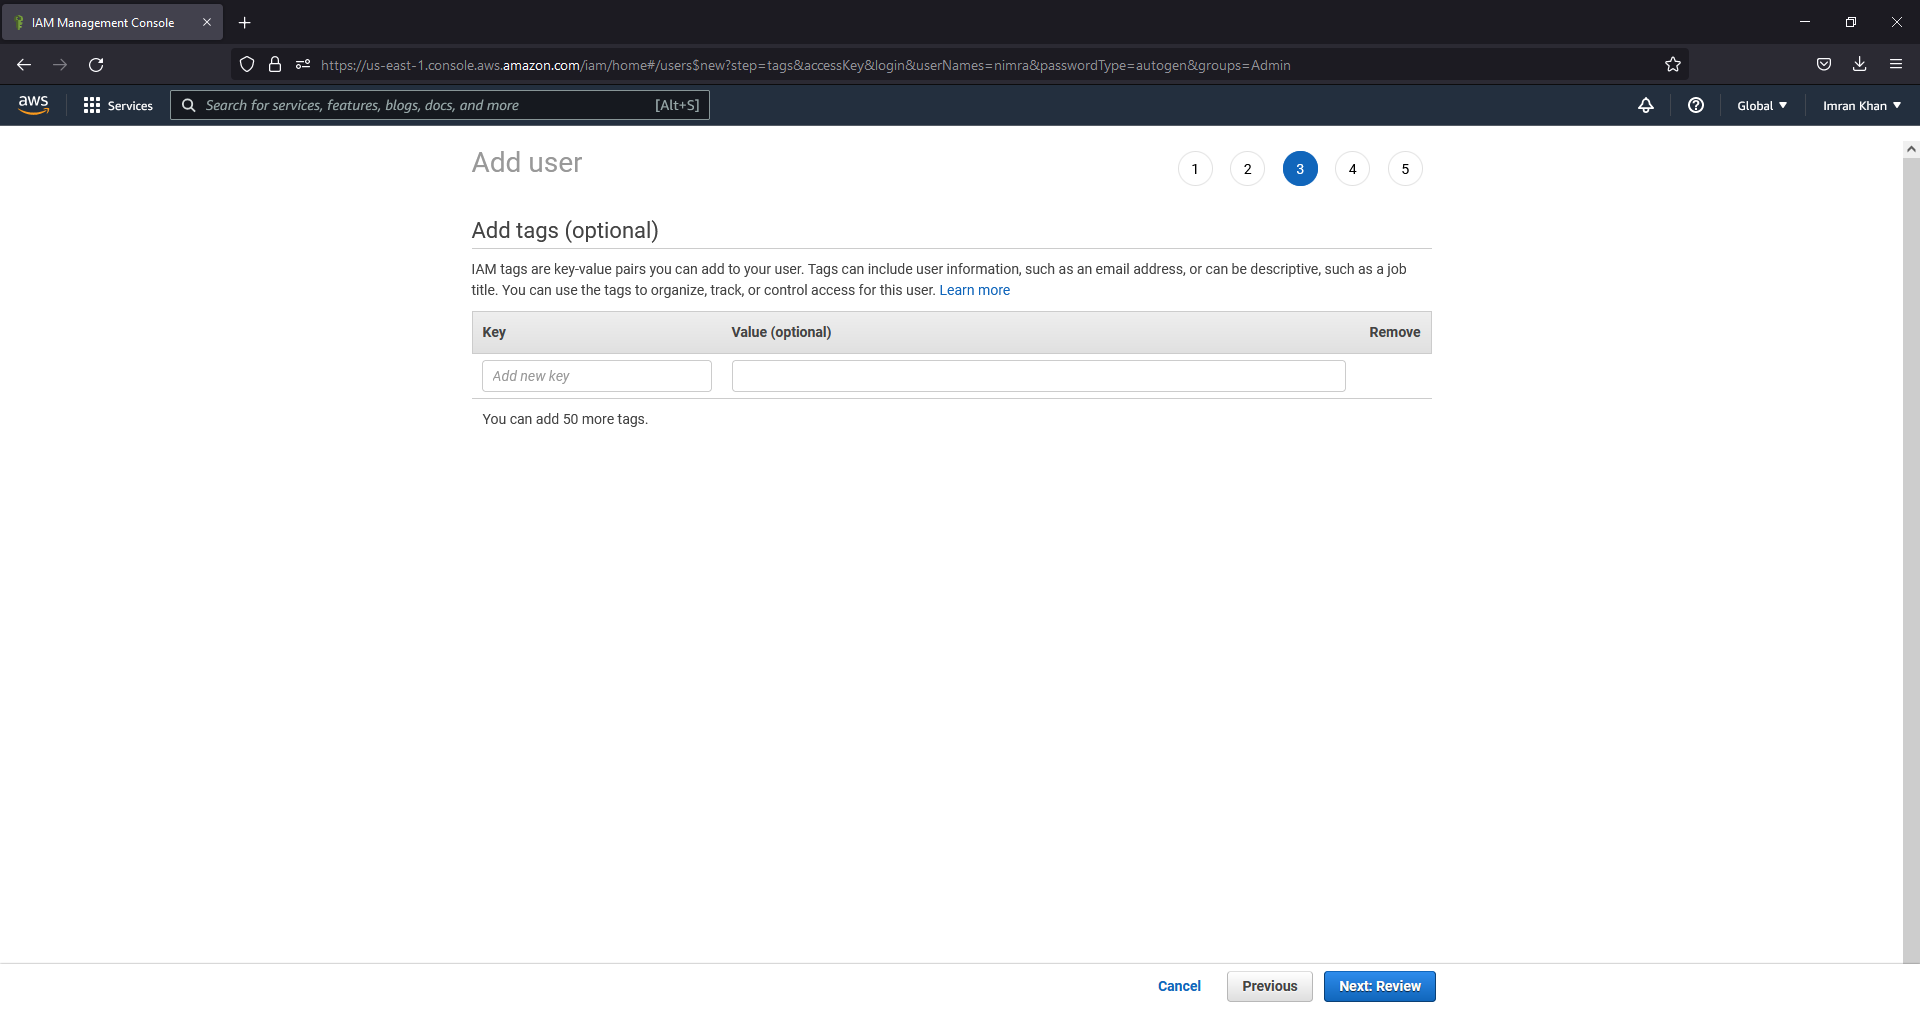Click the browser back arrow
1920x1009 pixels.
24,64
